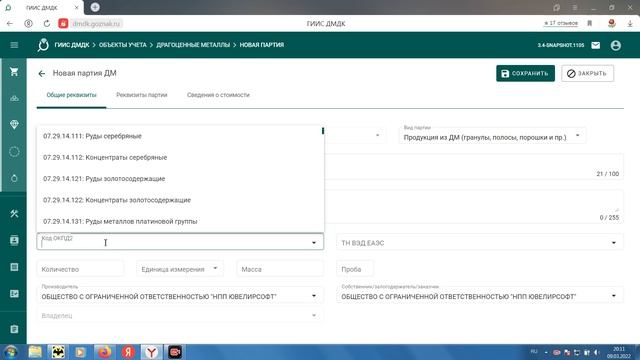Switch to Общие реквизиты tab
Image resolution: width=640 pixels, height=360 pixels.
pyautogui.click(x=71, y=95)
